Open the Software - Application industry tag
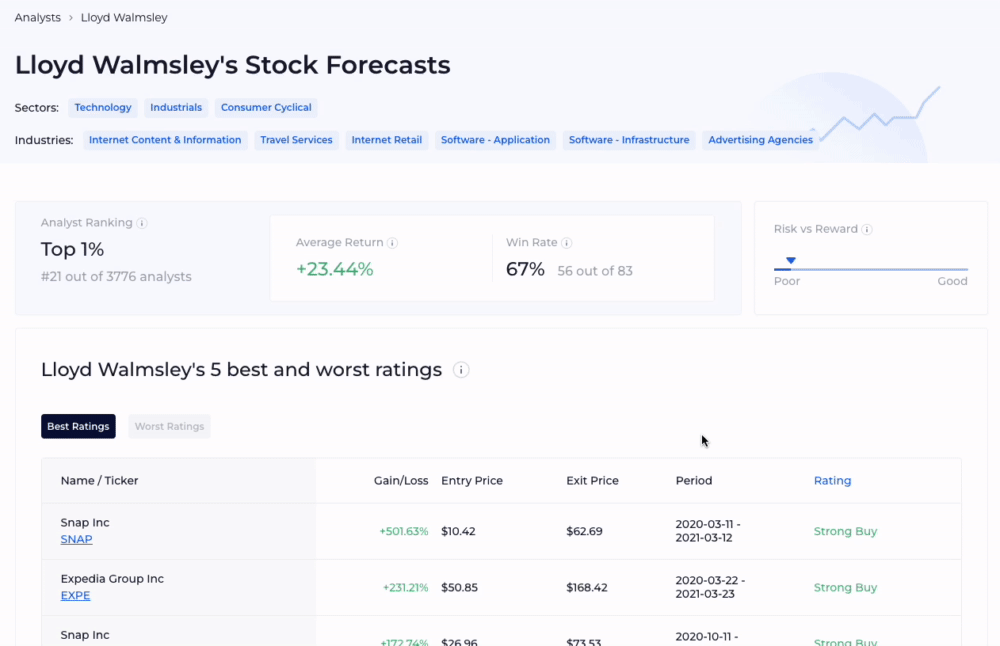 495,140
